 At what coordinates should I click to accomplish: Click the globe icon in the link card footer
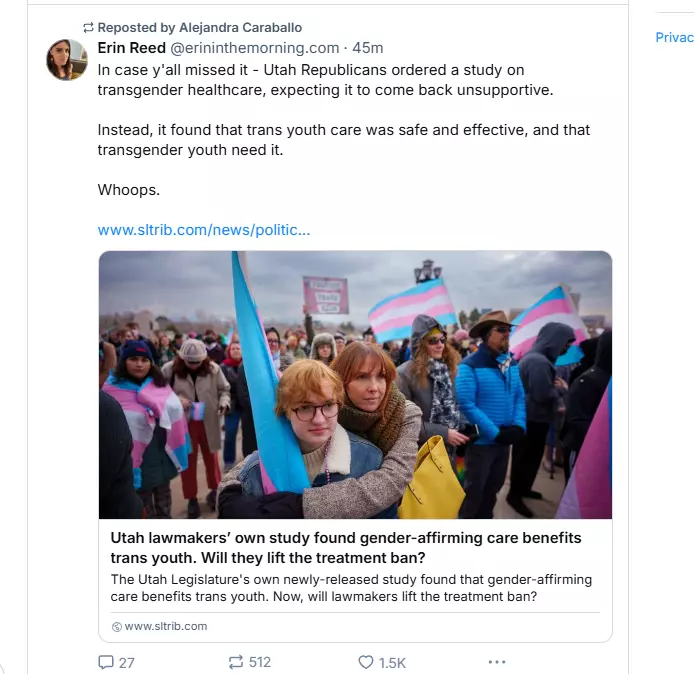[x=116, y=627]
